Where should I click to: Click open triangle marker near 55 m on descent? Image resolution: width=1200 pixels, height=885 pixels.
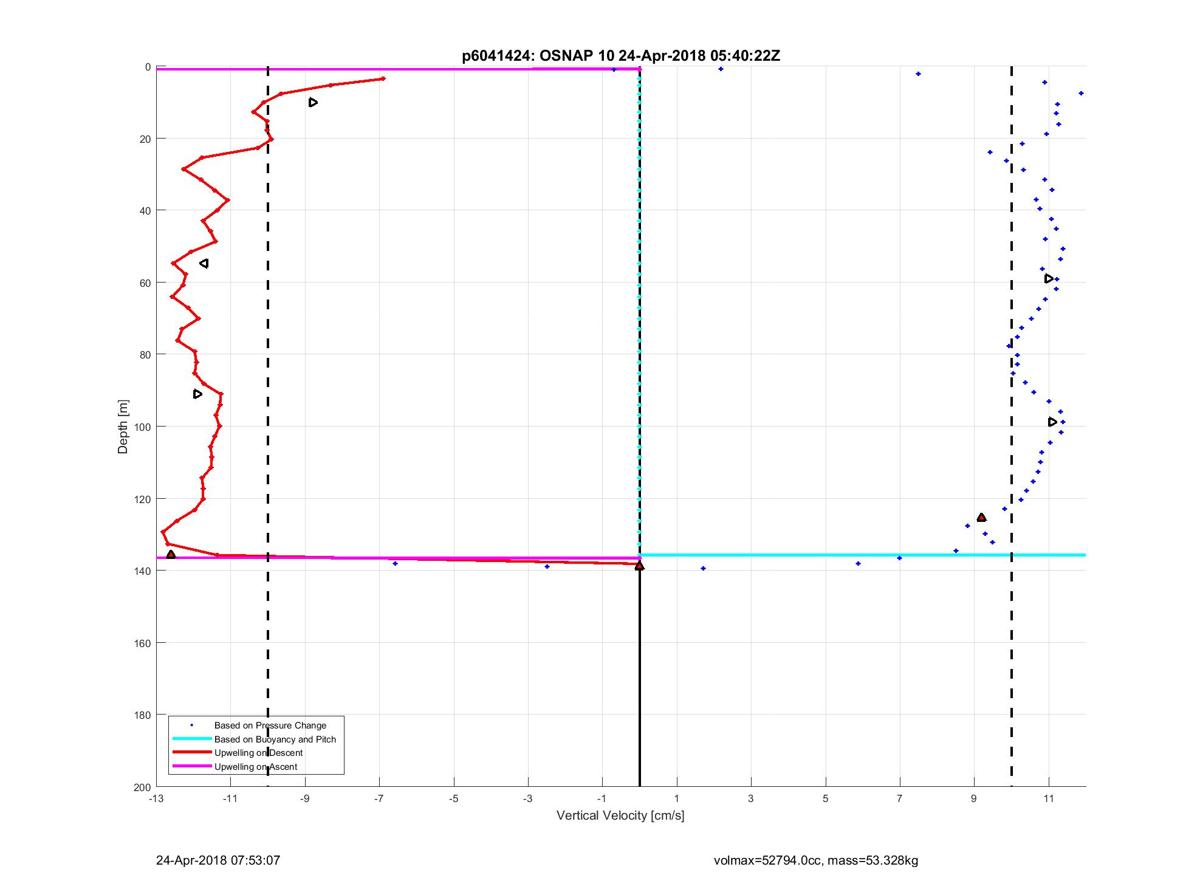click(204, 263)
